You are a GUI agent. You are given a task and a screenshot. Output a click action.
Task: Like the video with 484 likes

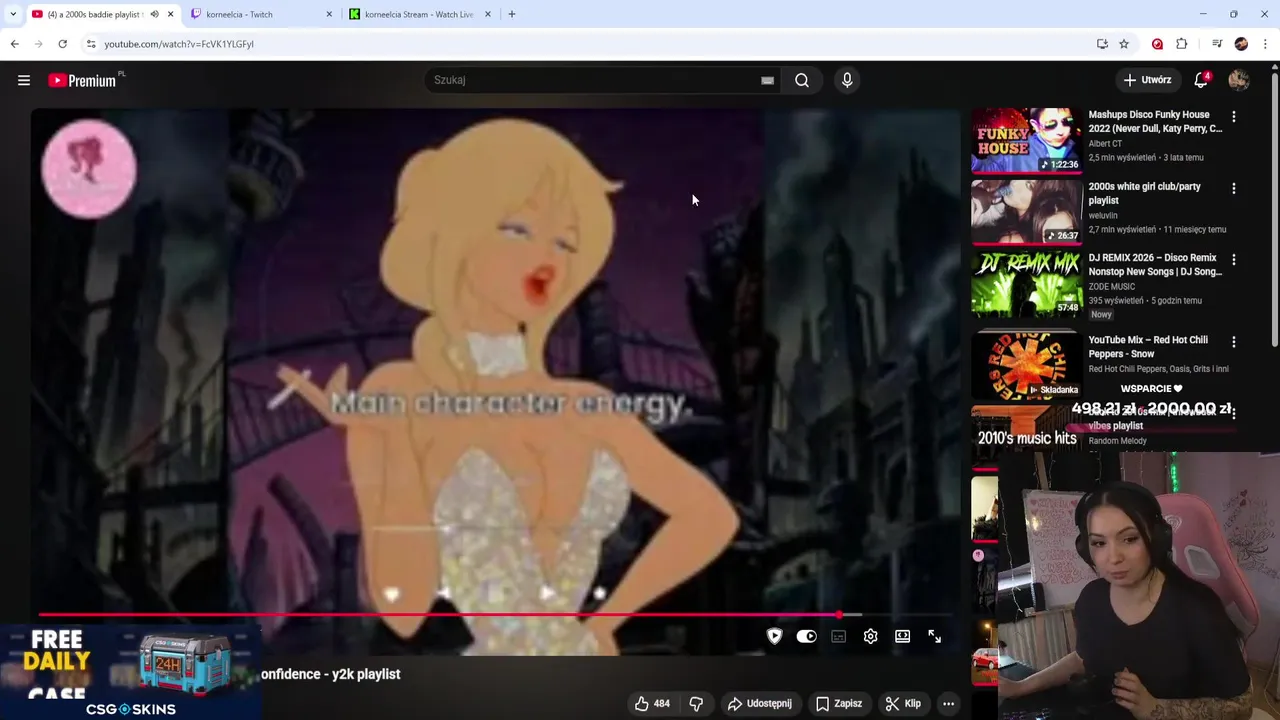pos(652,703)
